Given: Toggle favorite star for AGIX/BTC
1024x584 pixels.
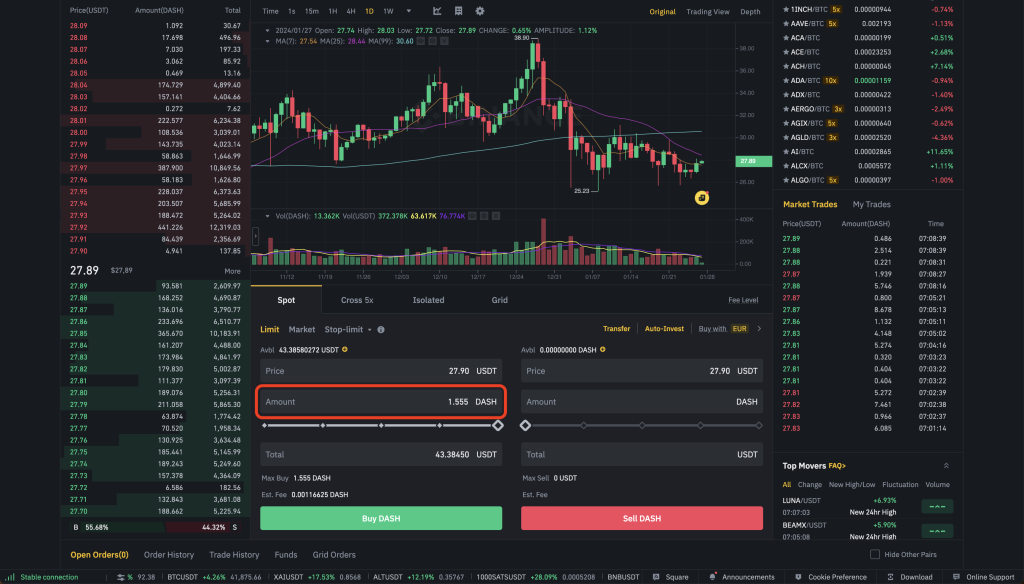Looking at the screenshot, I should coord(786,123).
